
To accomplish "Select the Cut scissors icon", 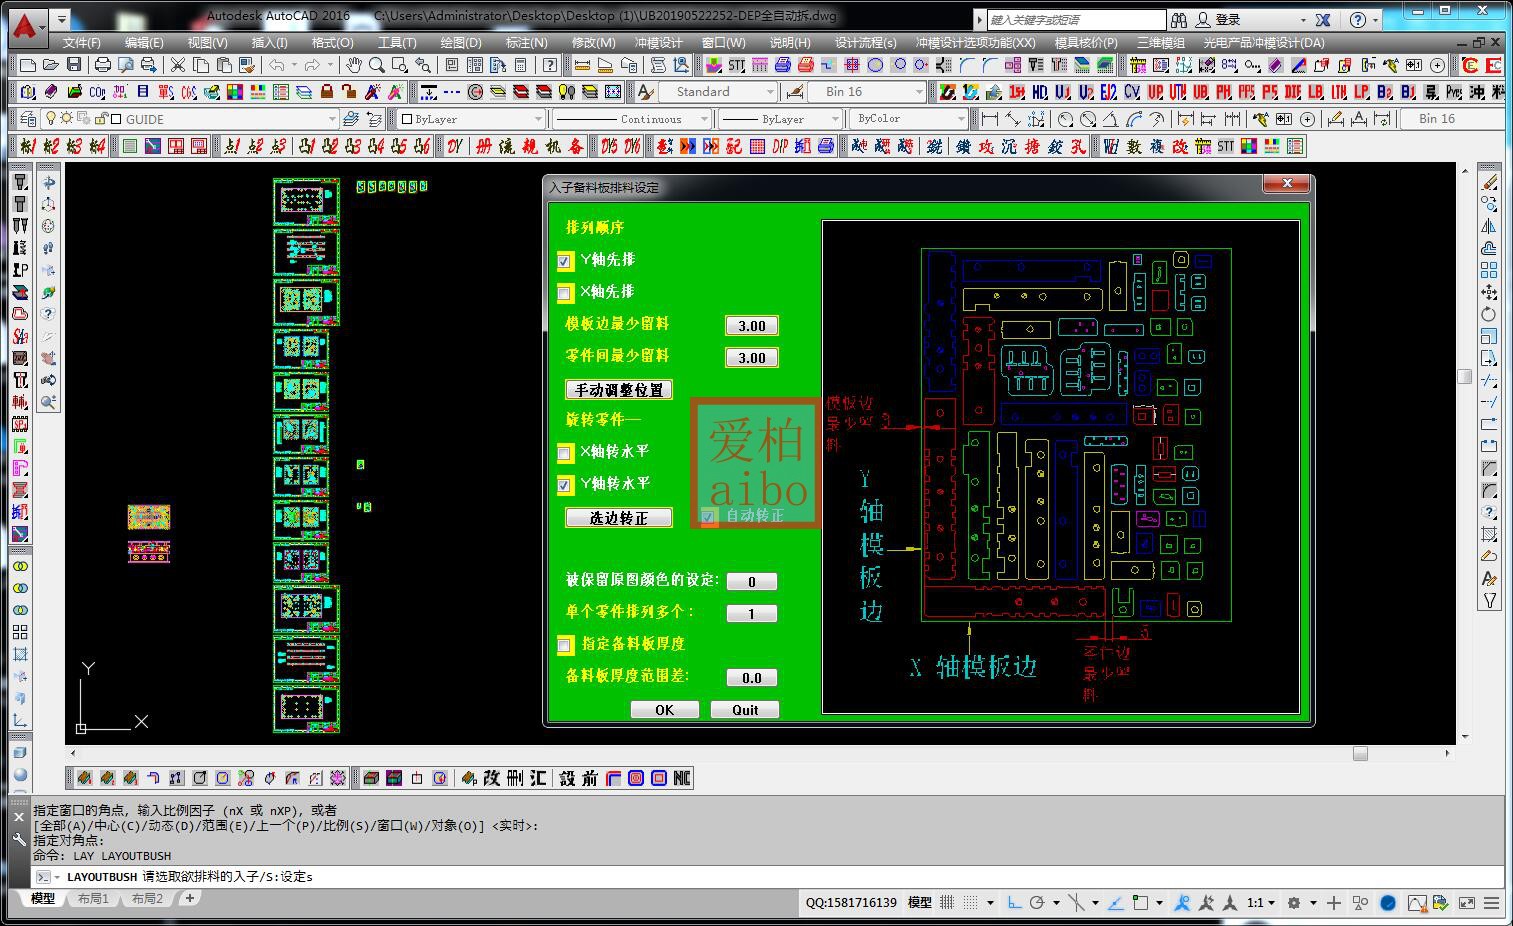I will pyautogui.click(x=178, y=65).
